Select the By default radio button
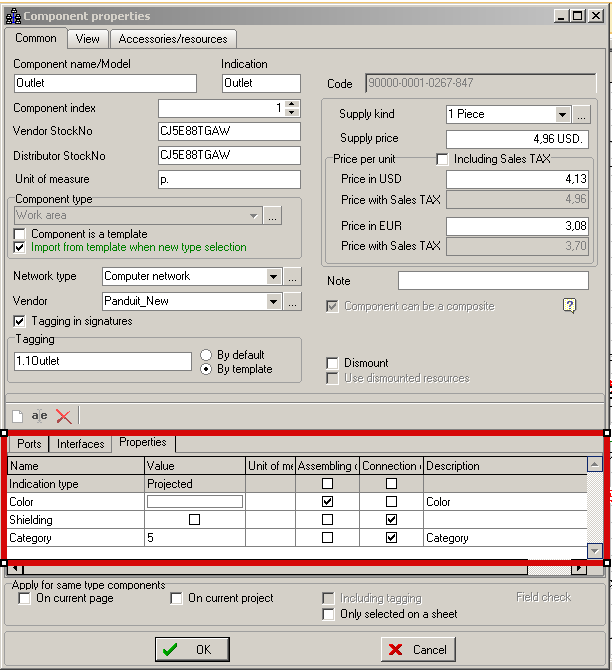612x670 pixels. tap(206, 355)
